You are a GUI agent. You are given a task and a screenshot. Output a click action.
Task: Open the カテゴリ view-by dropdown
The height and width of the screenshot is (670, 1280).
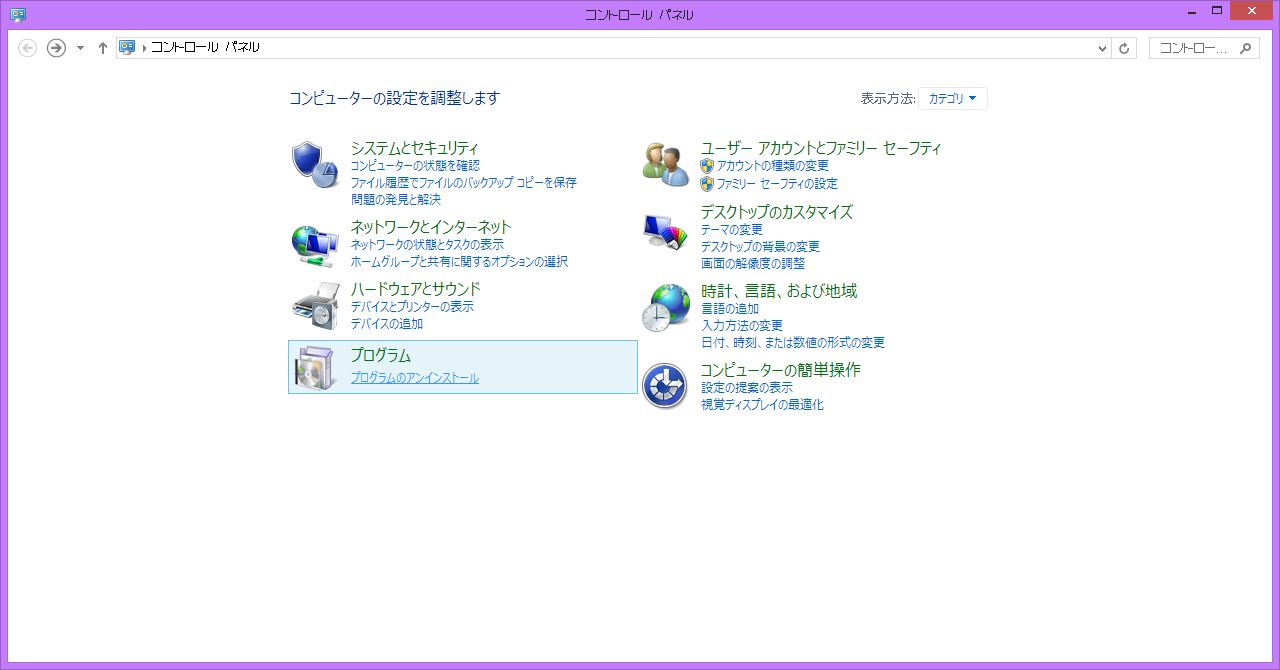[953, 98]
